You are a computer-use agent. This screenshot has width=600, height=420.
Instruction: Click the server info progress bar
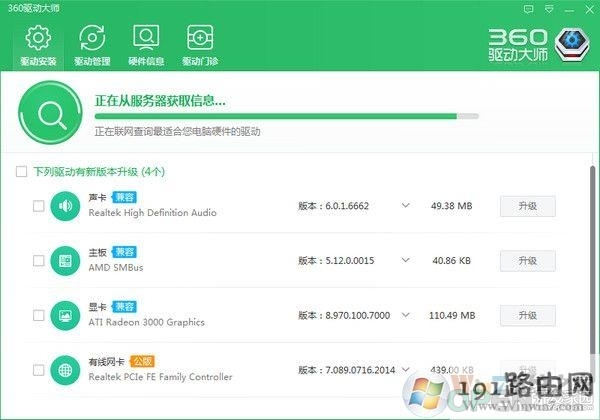pyautogui.click(x=287, y=116)
